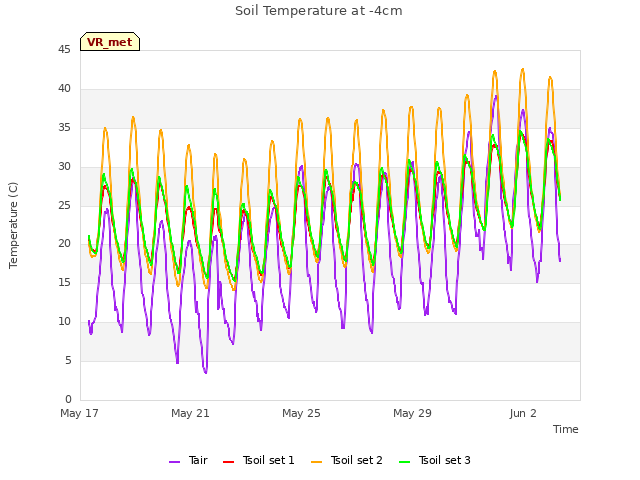The image size is (640, 480).
Task: Click the May 17 x-axis tick label
Action: 79,413
